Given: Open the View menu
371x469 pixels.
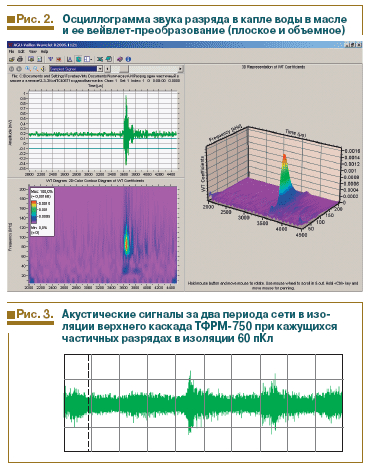Looking at the screenshot, I should pyautogui.click(x=33, y=52).
